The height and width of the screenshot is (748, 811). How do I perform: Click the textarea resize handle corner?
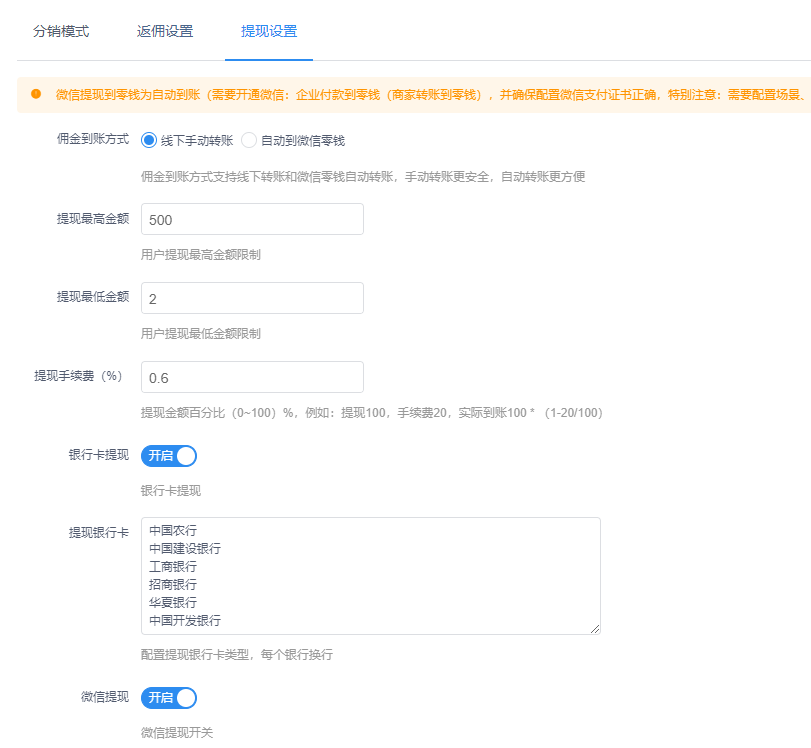[x=595, y=629]
